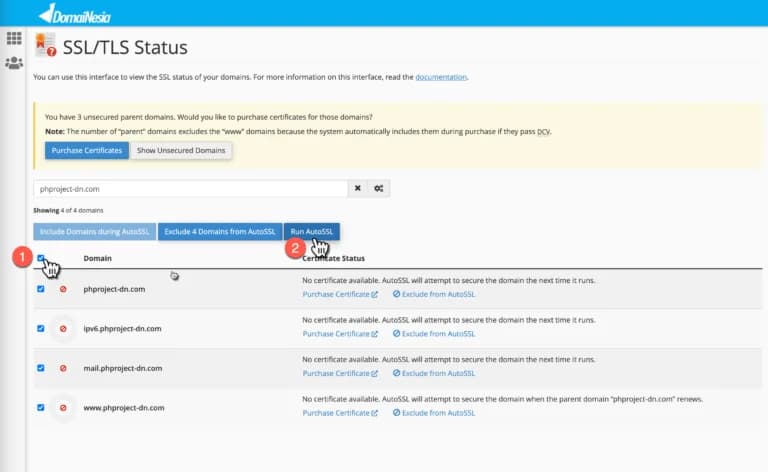Screen dimensions: 768x472
Task: Click Show Unsecured Domains button
Action: point(182,150)
